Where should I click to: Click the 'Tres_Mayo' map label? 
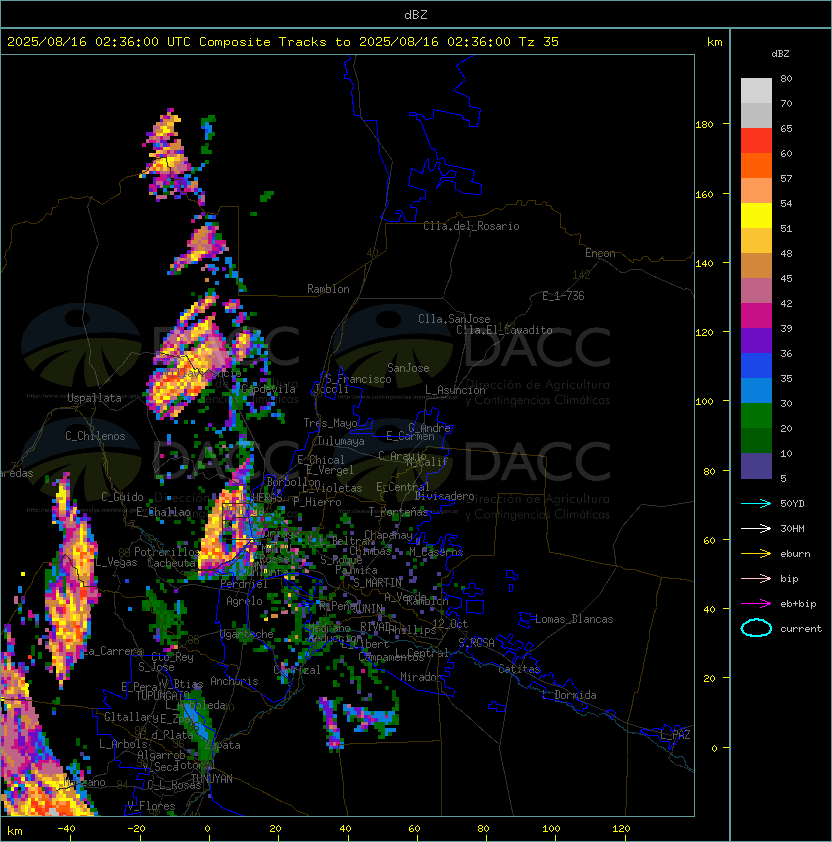[330, 423]
